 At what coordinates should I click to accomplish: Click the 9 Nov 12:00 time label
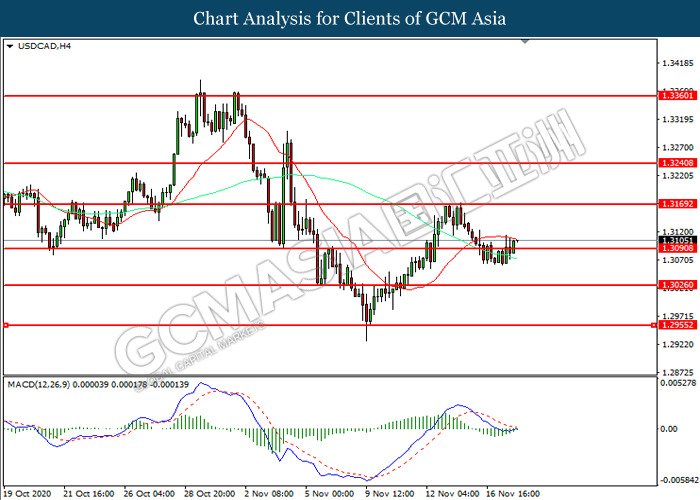(x=390, y=494)
